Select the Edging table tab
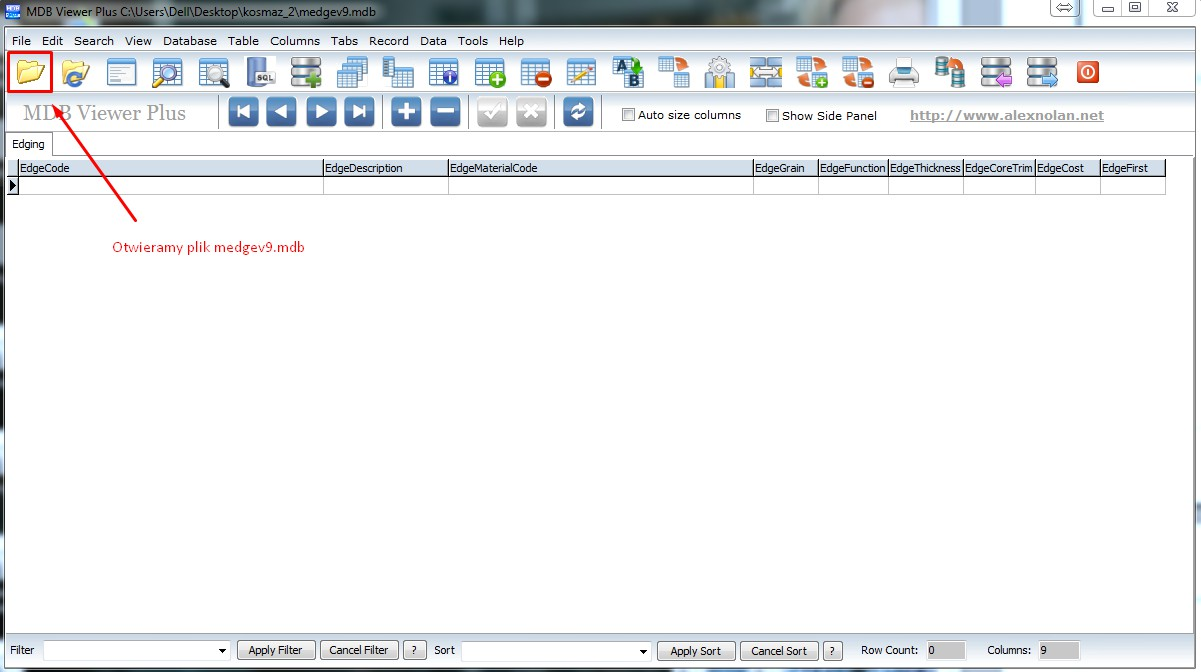The width and height of the screenshot is (1201, 672). (x=28, y=145)
